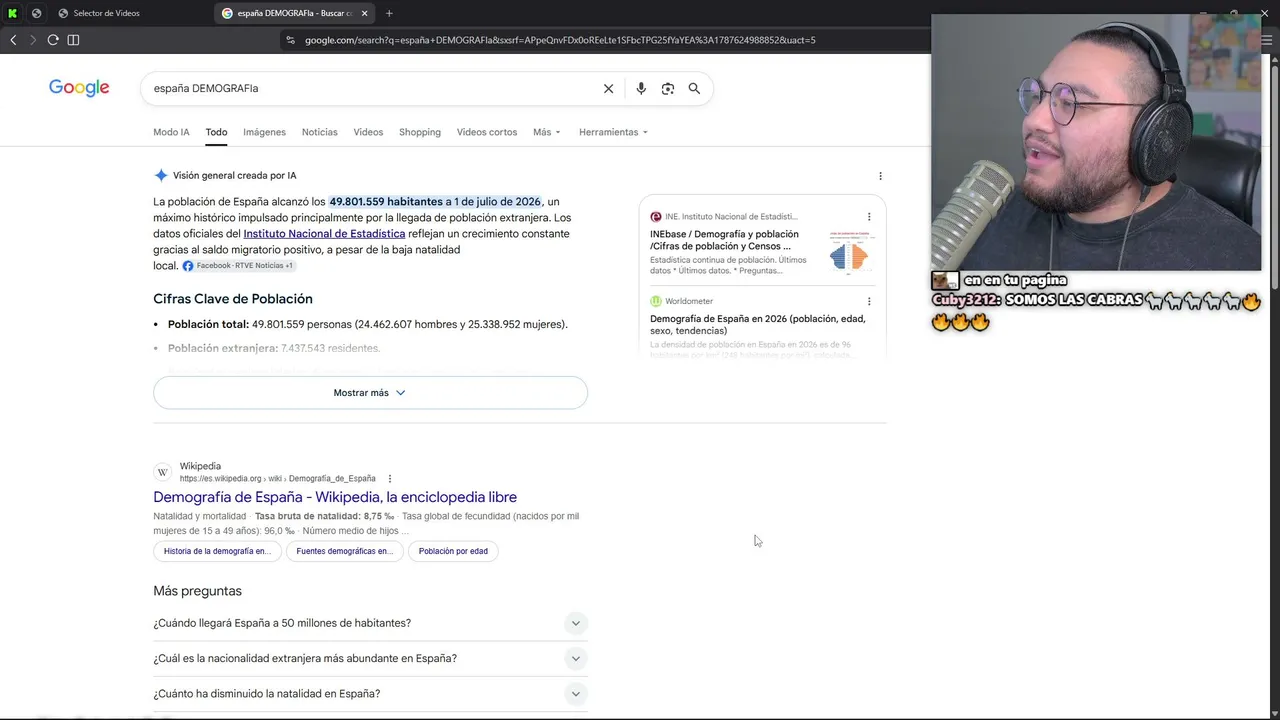The width and height of the screenshot is (1280, 720).
Task: Expand ¿Cuánto ha disminuido la natalidad question
Action: [x=370, y=694]
